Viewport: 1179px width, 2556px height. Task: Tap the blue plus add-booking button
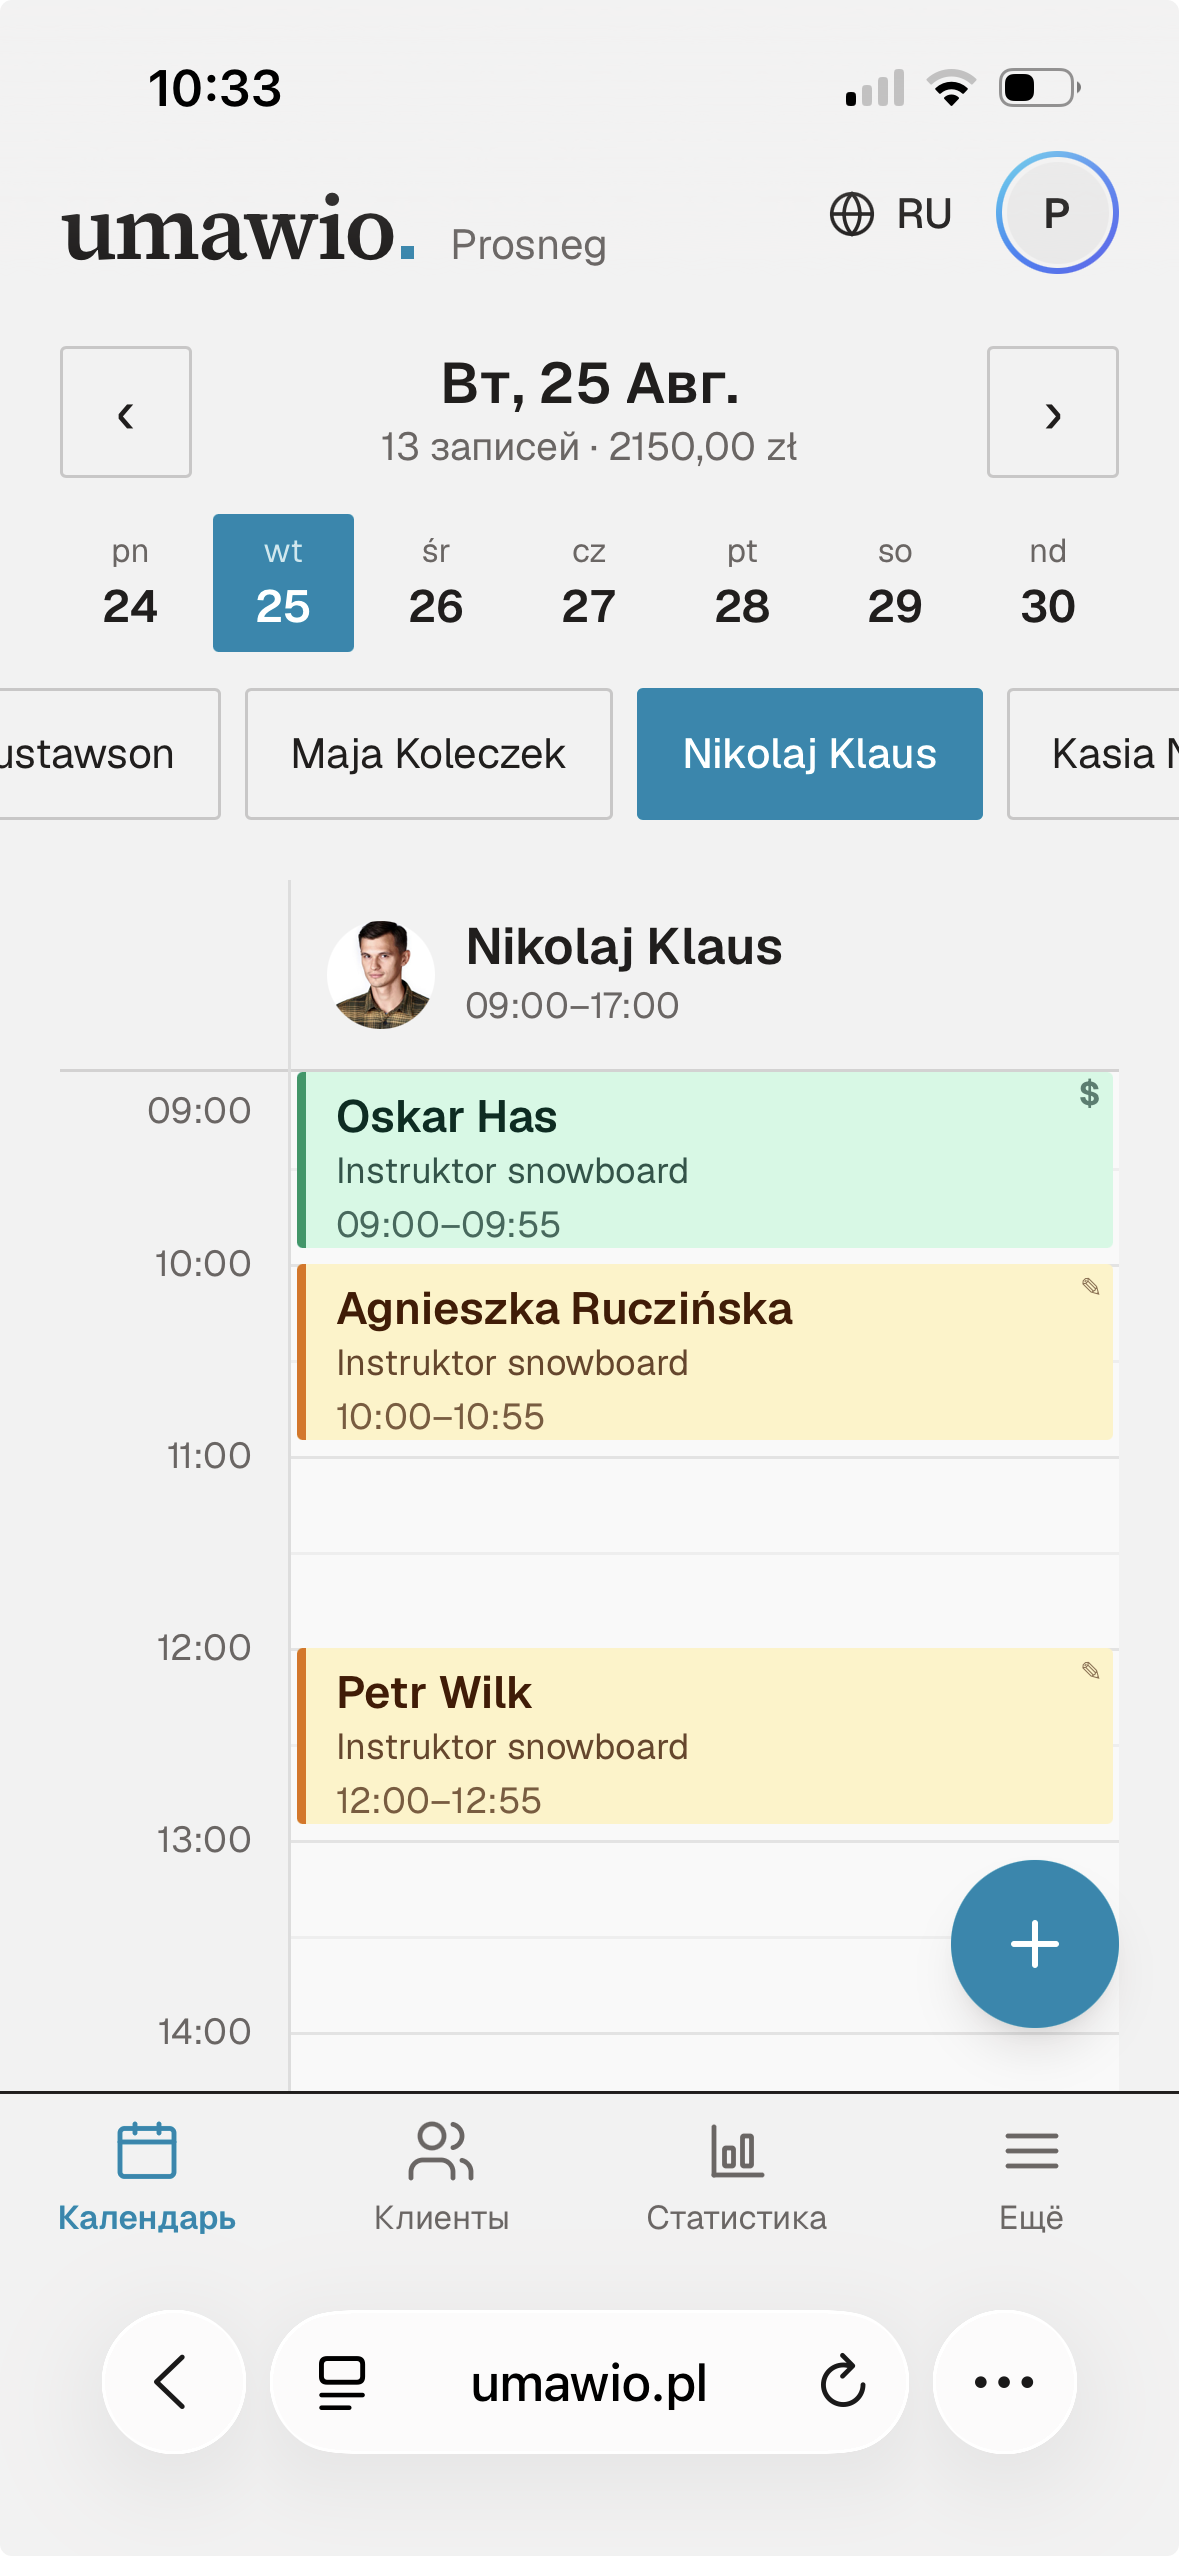click(1034, 1943)
